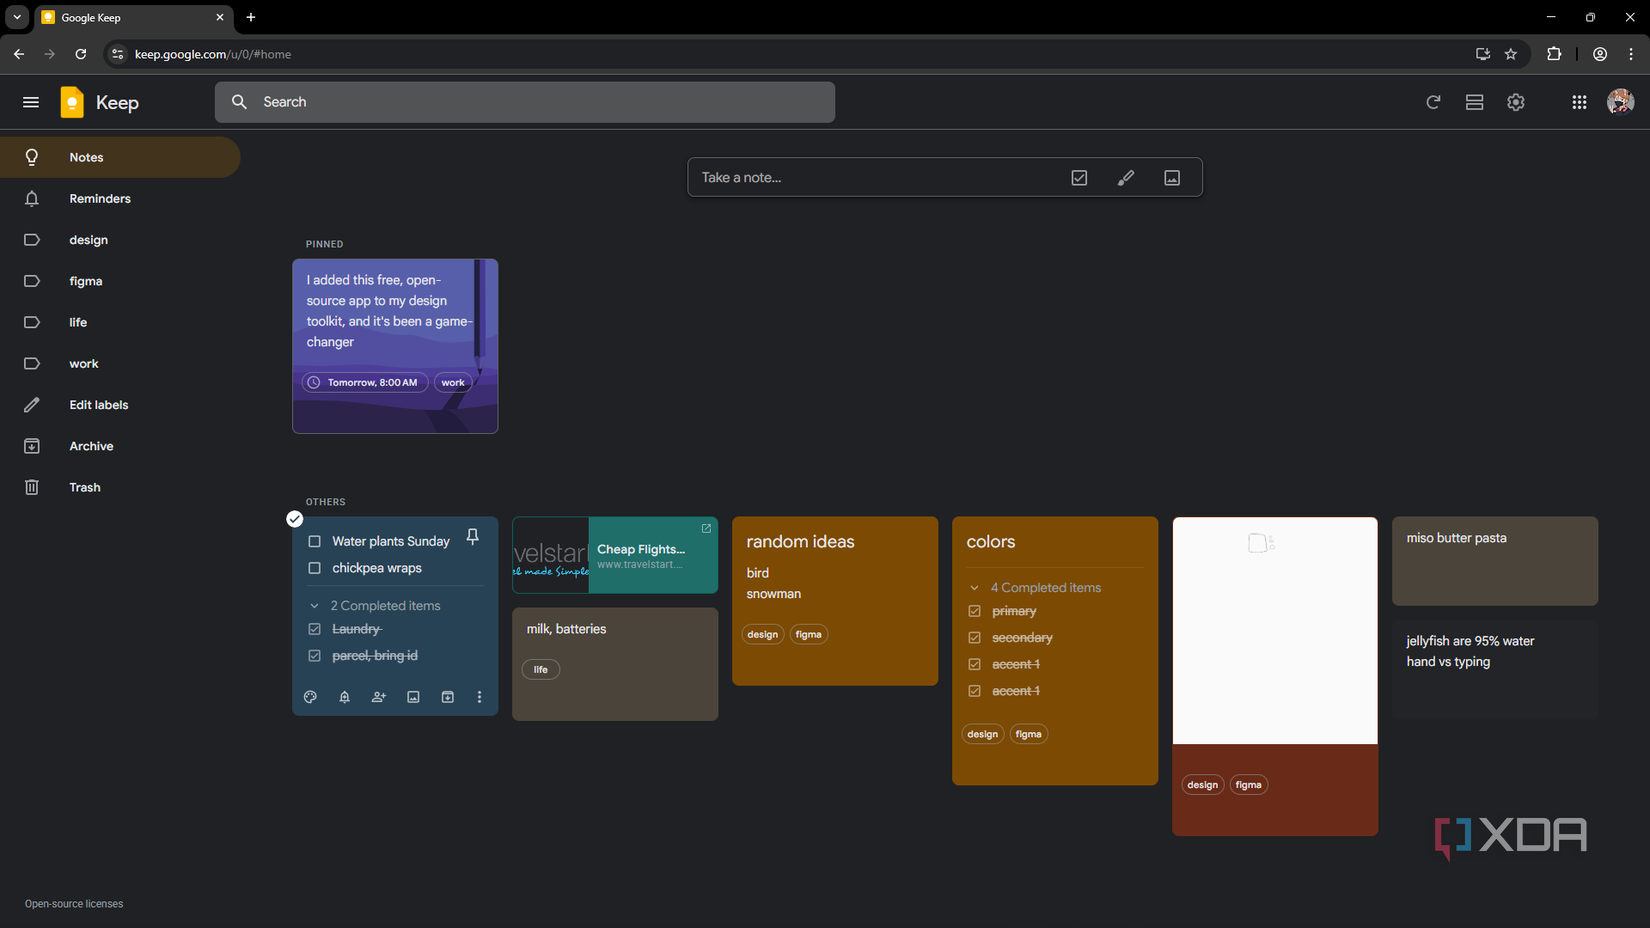The width and height of the screenshot is (1650, 928).
Task: Add a collaborator to the Water plants note
Action: coord(378,697)
